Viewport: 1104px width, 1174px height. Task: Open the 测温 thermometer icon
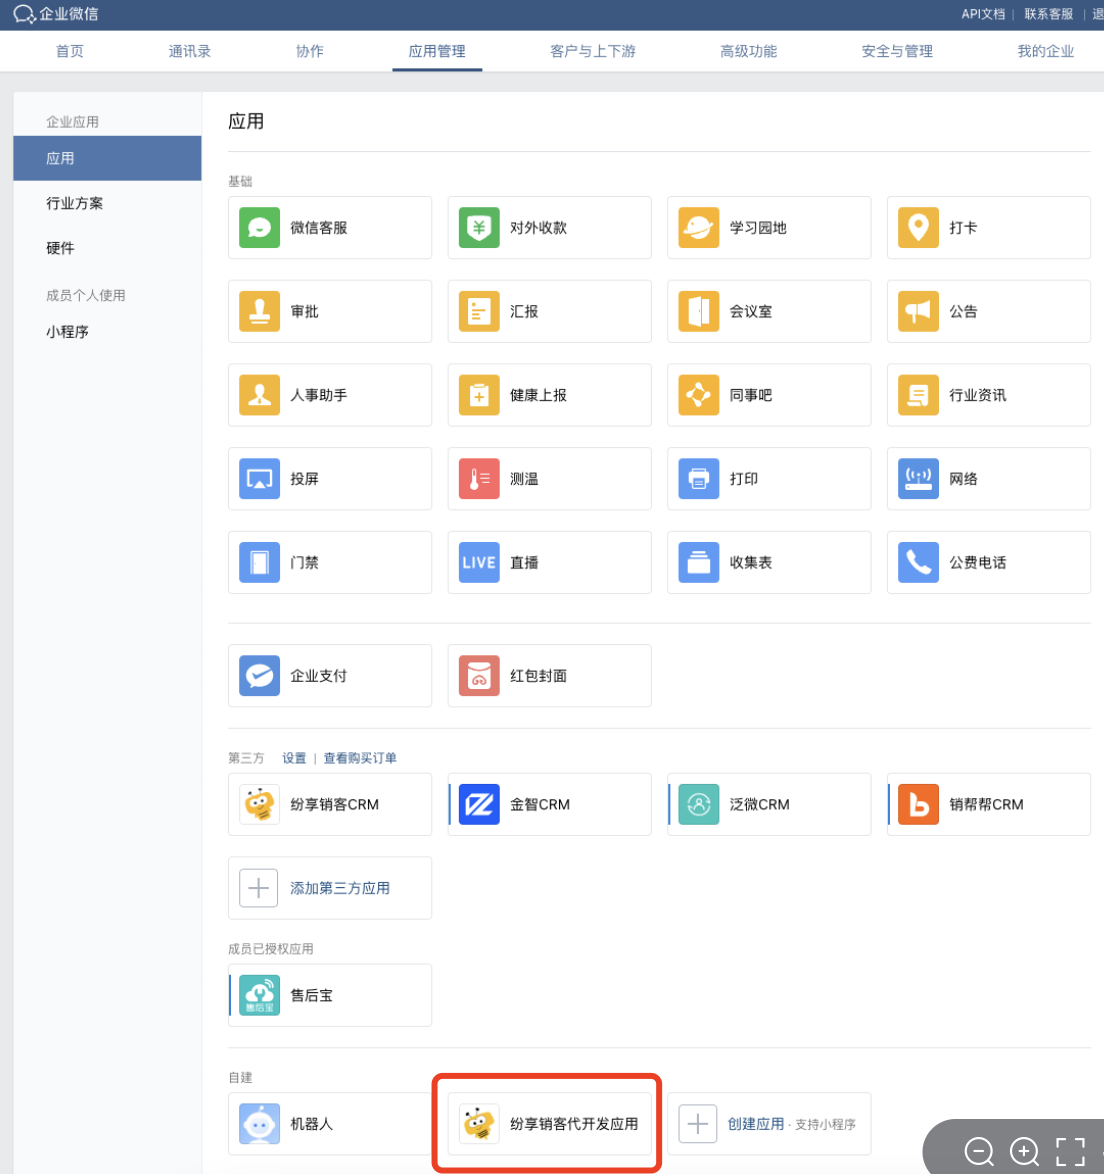[x=479, y=479]
